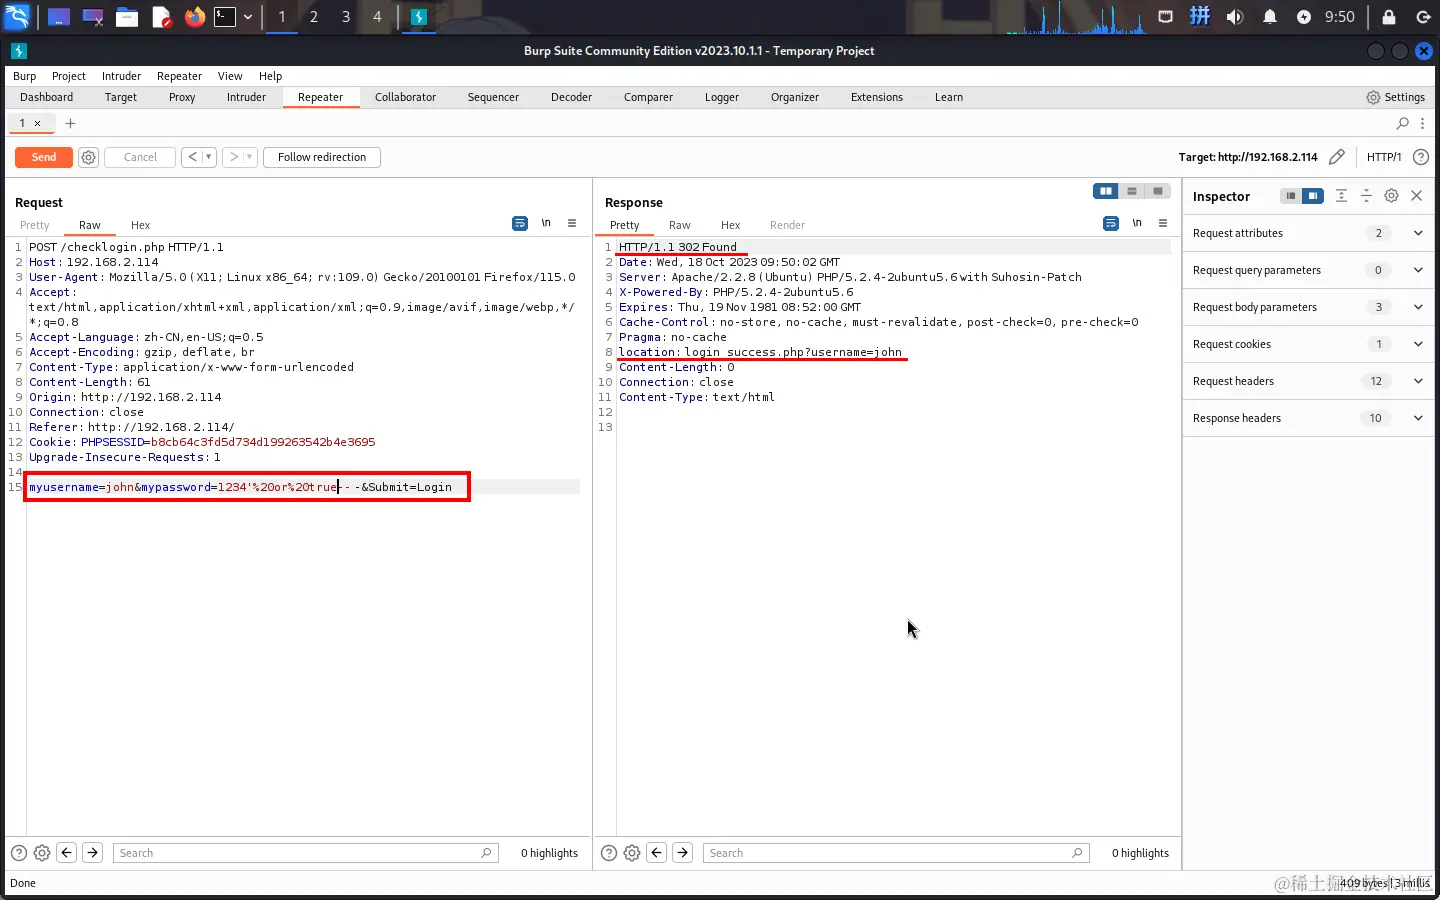The image size is (1440, 900).
Task: Expand all Inspector sections
Action: coord(1341,196)
